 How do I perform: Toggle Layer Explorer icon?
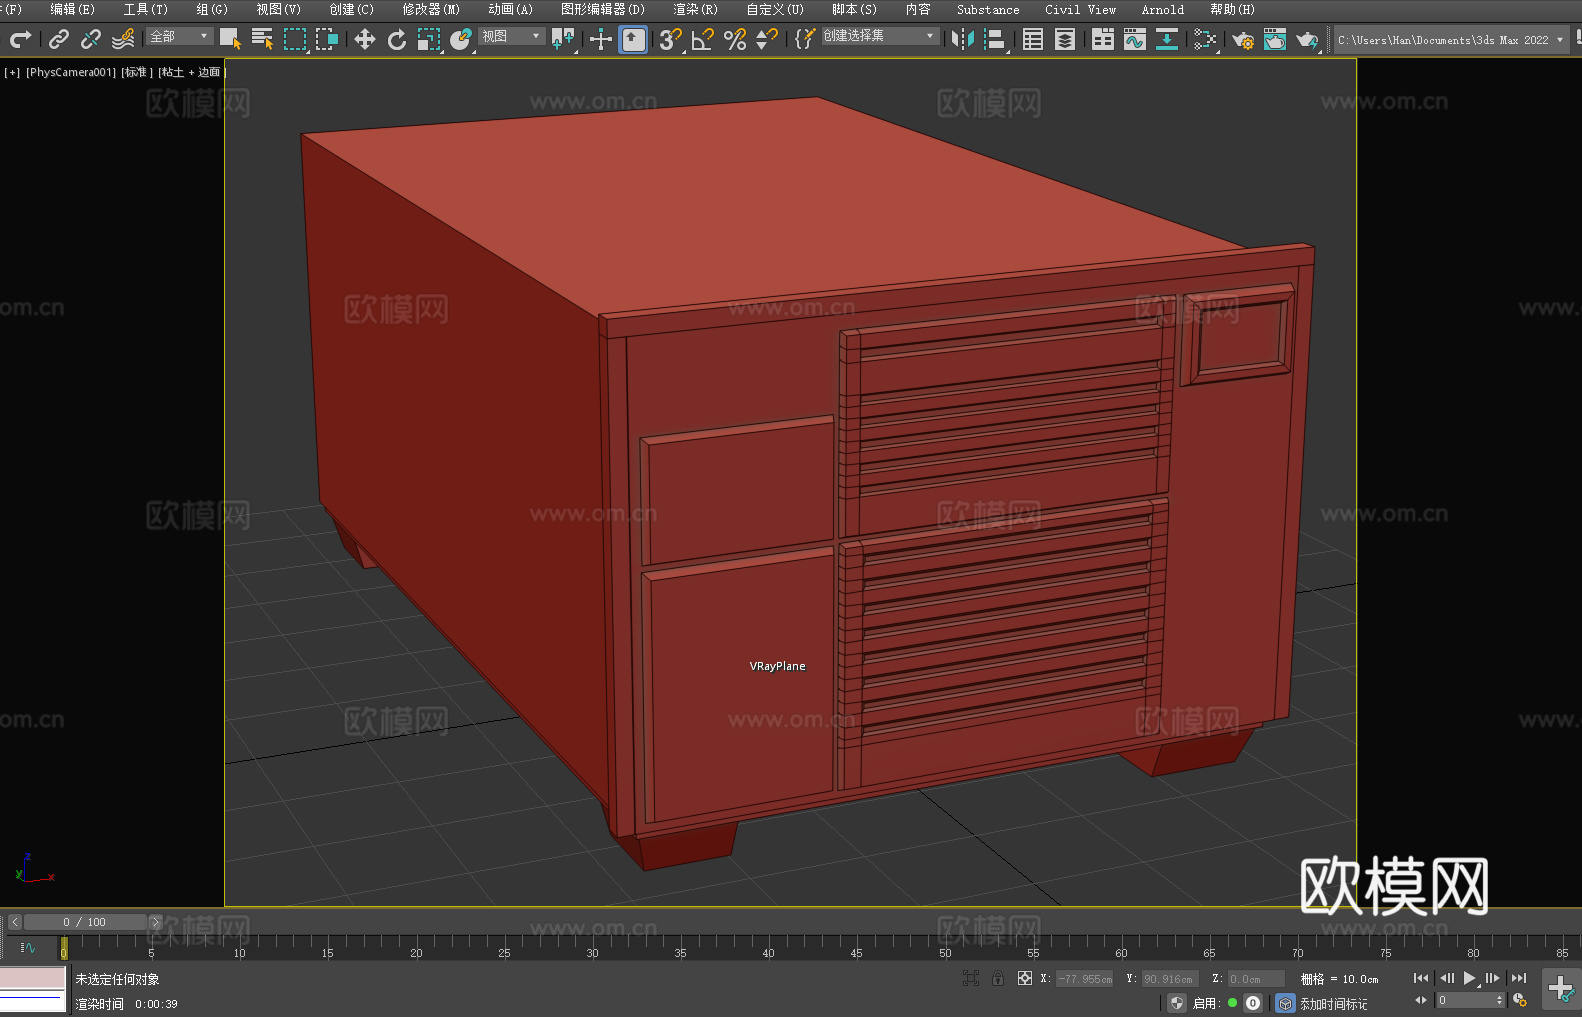(x=1065, y=39)
